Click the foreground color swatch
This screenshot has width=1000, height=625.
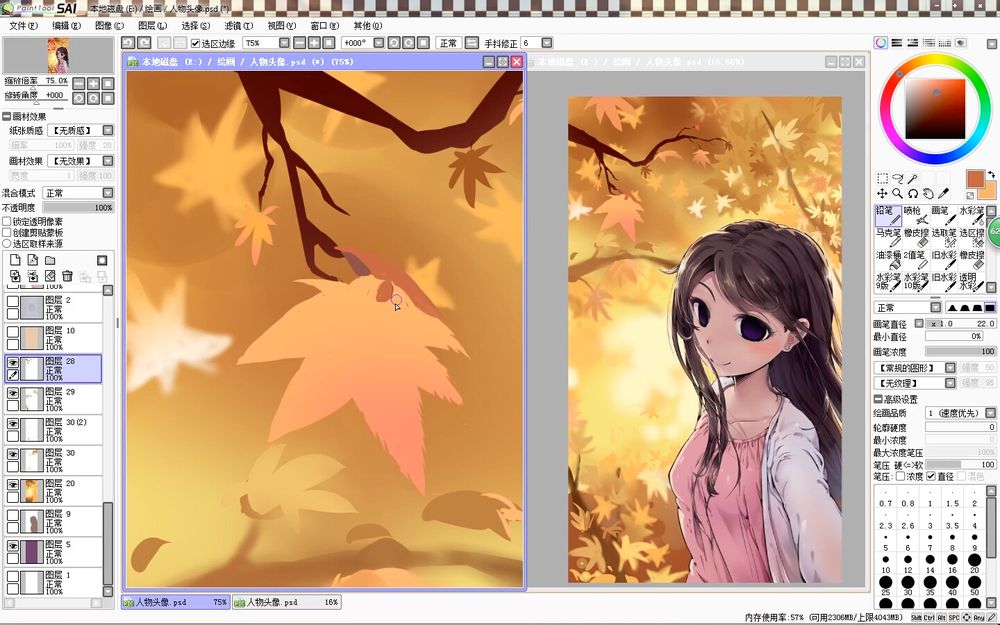(x=975, y=179)
